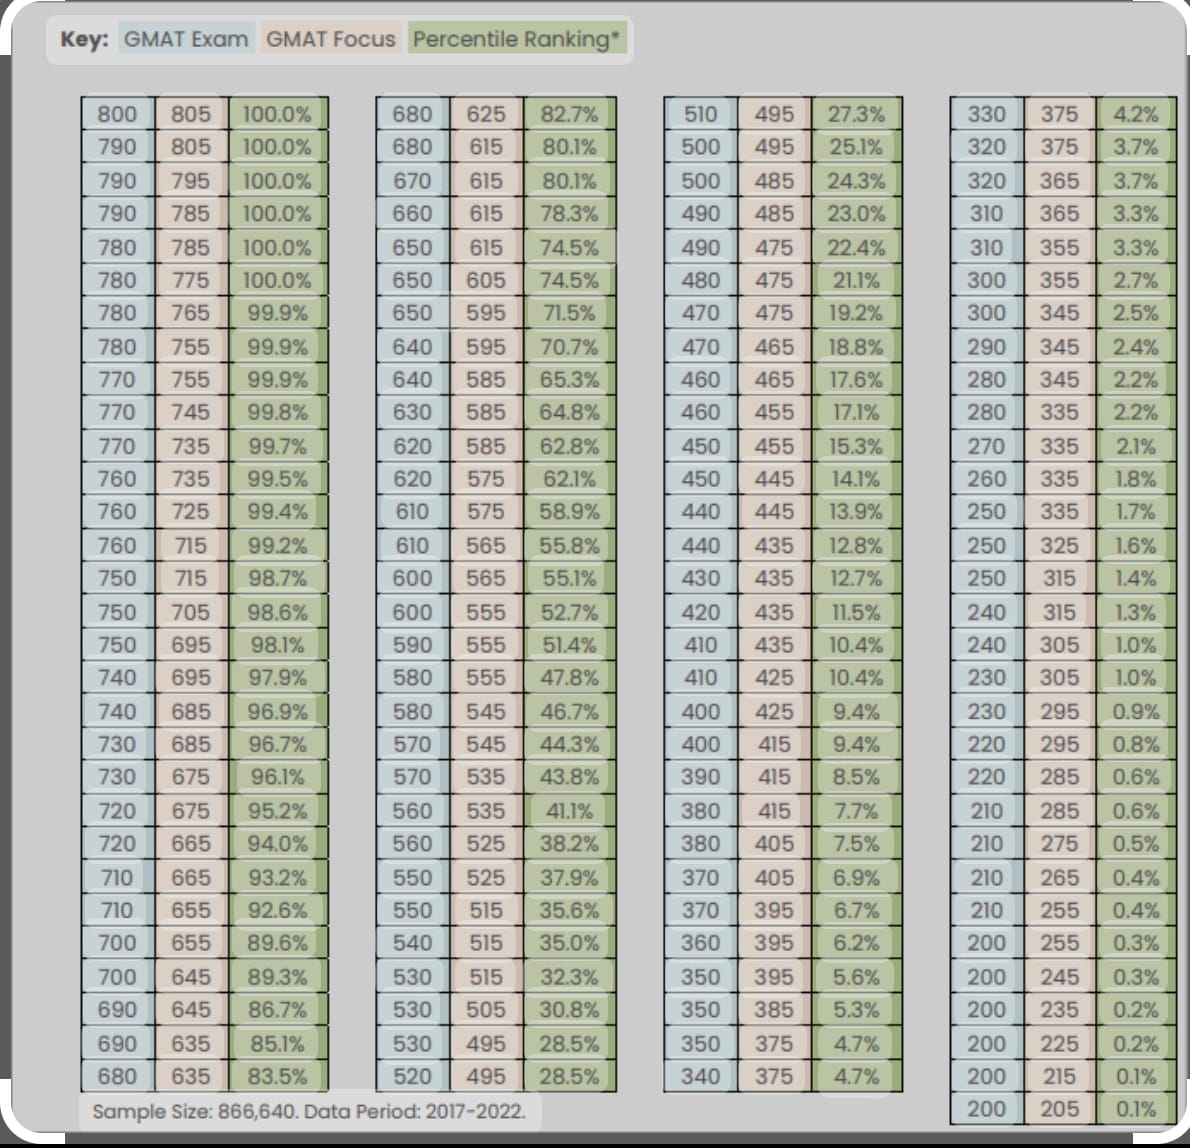Select the GMAT Focus score 705 cell

pyautogui.click(x=191, y=612)
